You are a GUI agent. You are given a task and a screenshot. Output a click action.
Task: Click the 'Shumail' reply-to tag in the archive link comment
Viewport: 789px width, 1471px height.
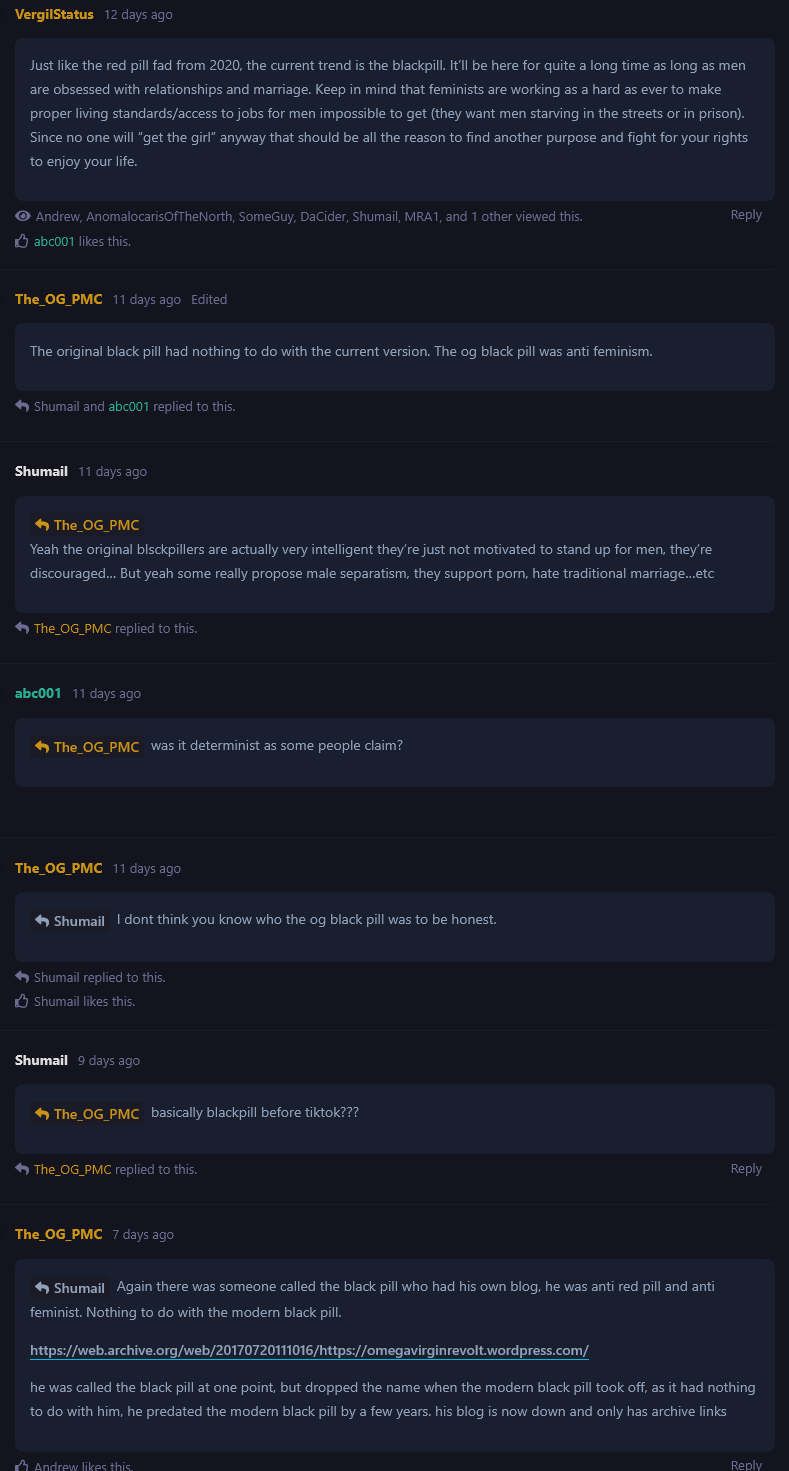coord(70,1288)
